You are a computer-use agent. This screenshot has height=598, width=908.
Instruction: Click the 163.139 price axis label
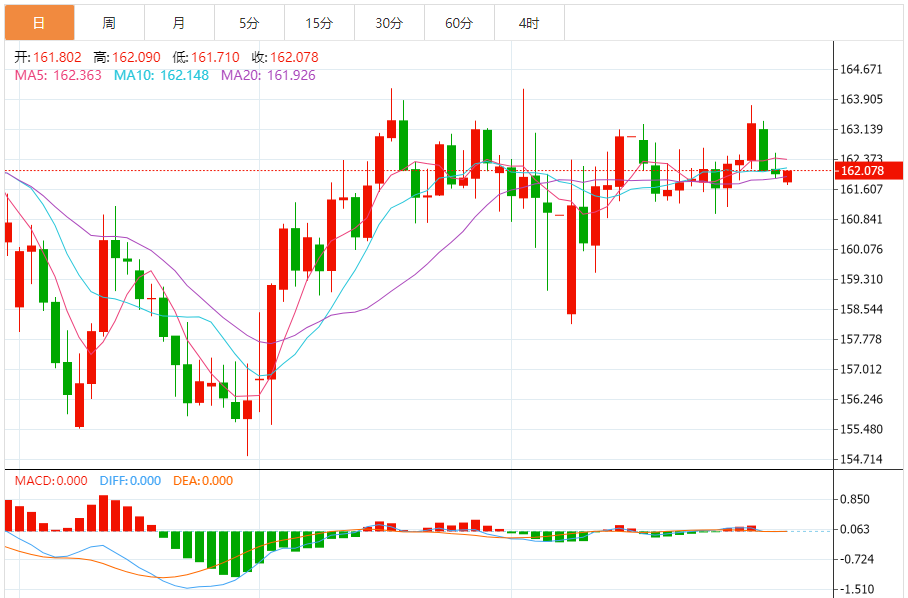pyautogui.click(x=861, y=129)
